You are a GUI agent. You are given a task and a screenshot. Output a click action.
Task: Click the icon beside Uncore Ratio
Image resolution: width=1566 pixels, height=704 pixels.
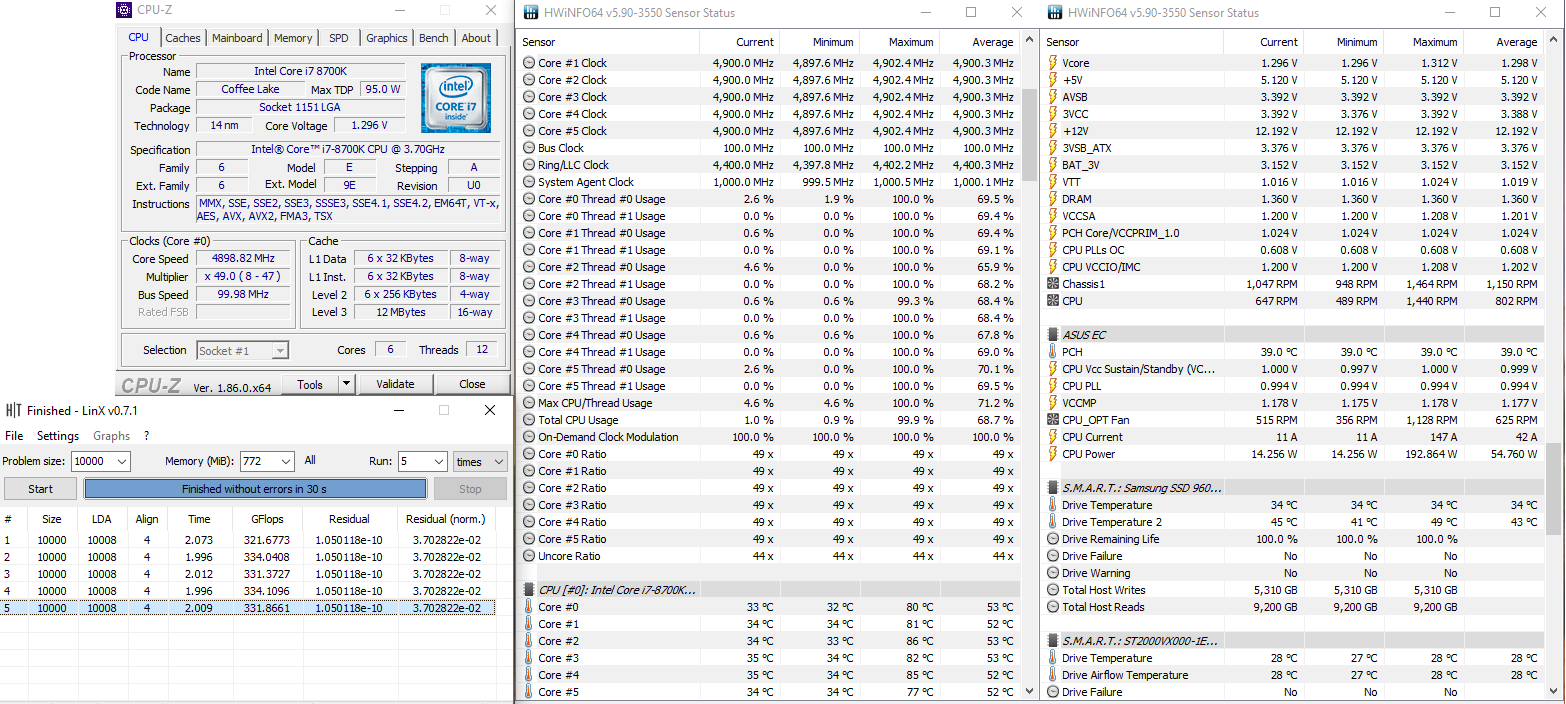click(x=529, y=556)
